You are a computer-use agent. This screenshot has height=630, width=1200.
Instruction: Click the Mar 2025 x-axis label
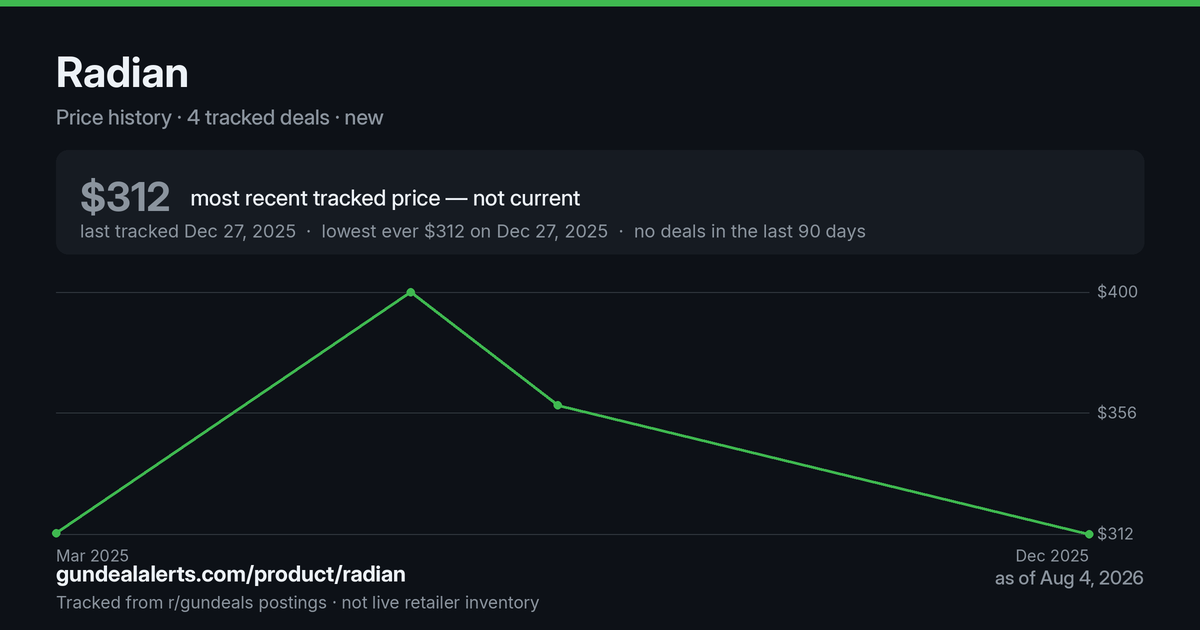click(92, 555)
